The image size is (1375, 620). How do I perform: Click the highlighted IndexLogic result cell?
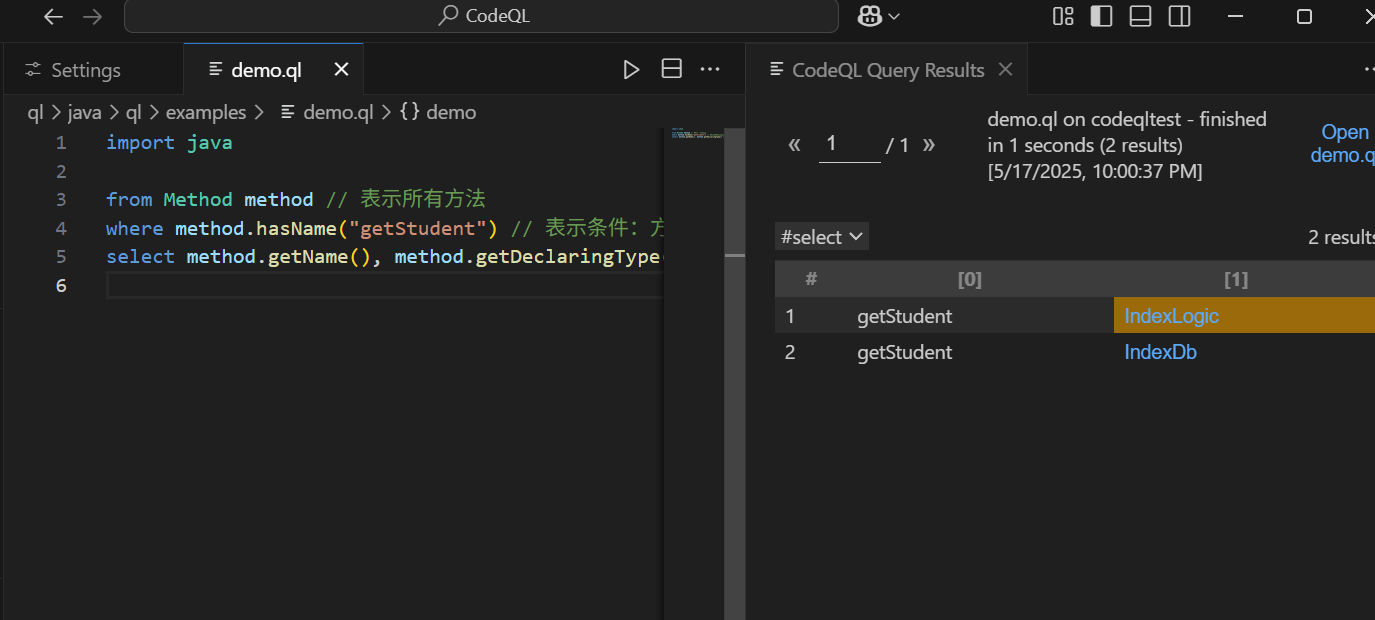coord(1171,315)
